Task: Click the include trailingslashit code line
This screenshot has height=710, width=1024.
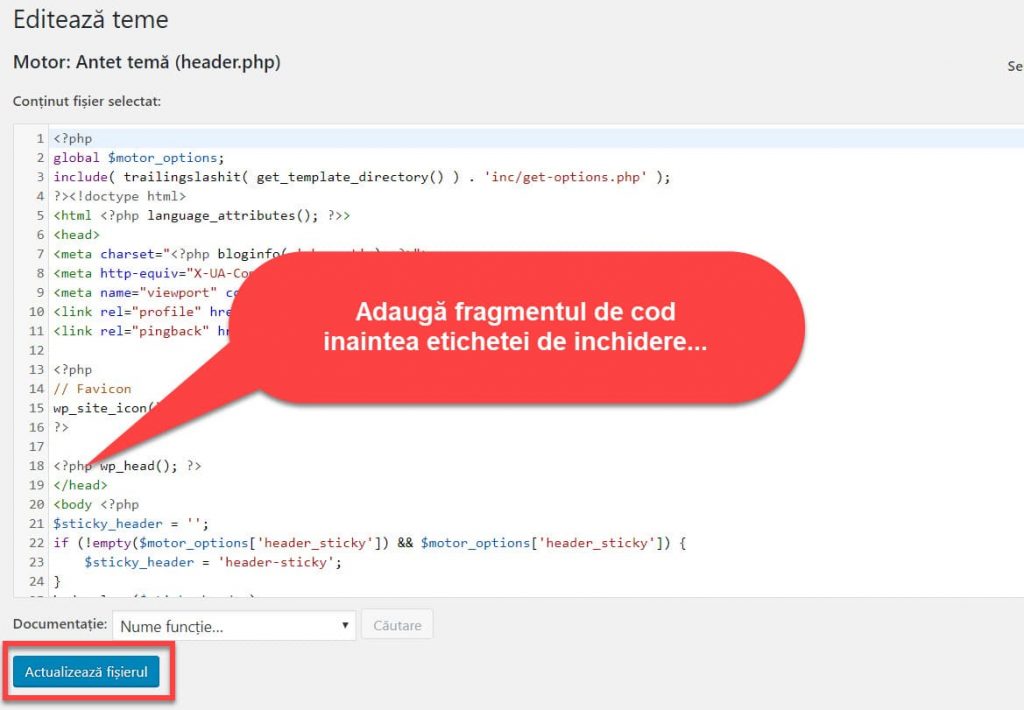Action: click(x=361, y=177)
